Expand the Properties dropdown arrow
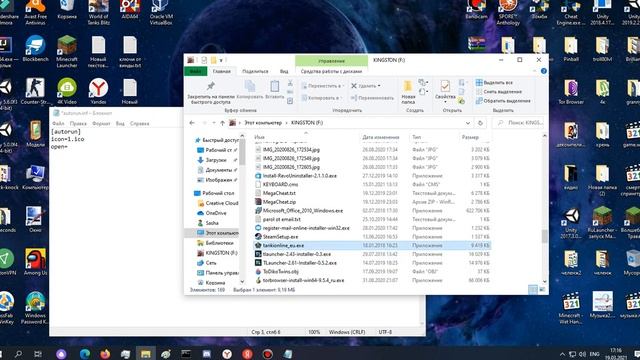Image resolution: width=640 pixels, height=360 pixels. (445, 102)
